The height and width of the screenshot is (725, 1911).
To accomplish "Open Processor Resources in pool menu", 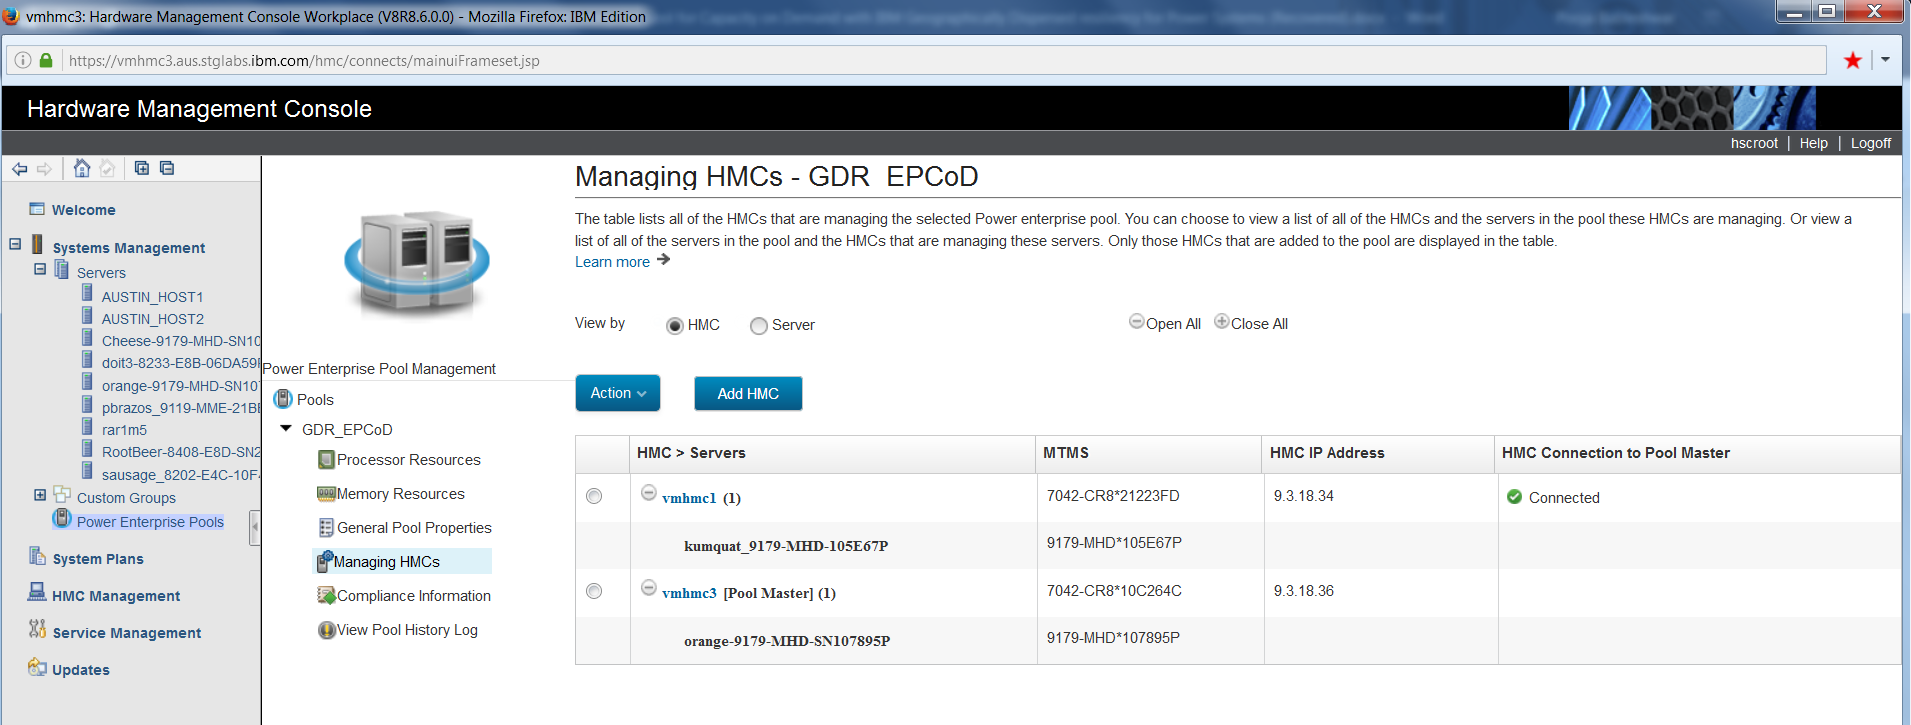I will (408, 460).
